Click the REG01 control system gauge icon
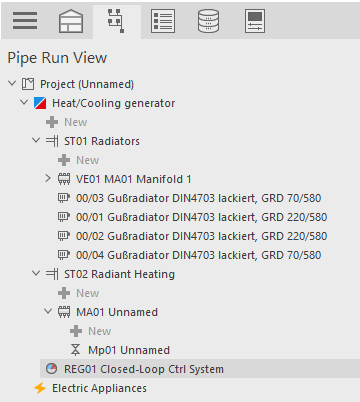 coord(51,369)
